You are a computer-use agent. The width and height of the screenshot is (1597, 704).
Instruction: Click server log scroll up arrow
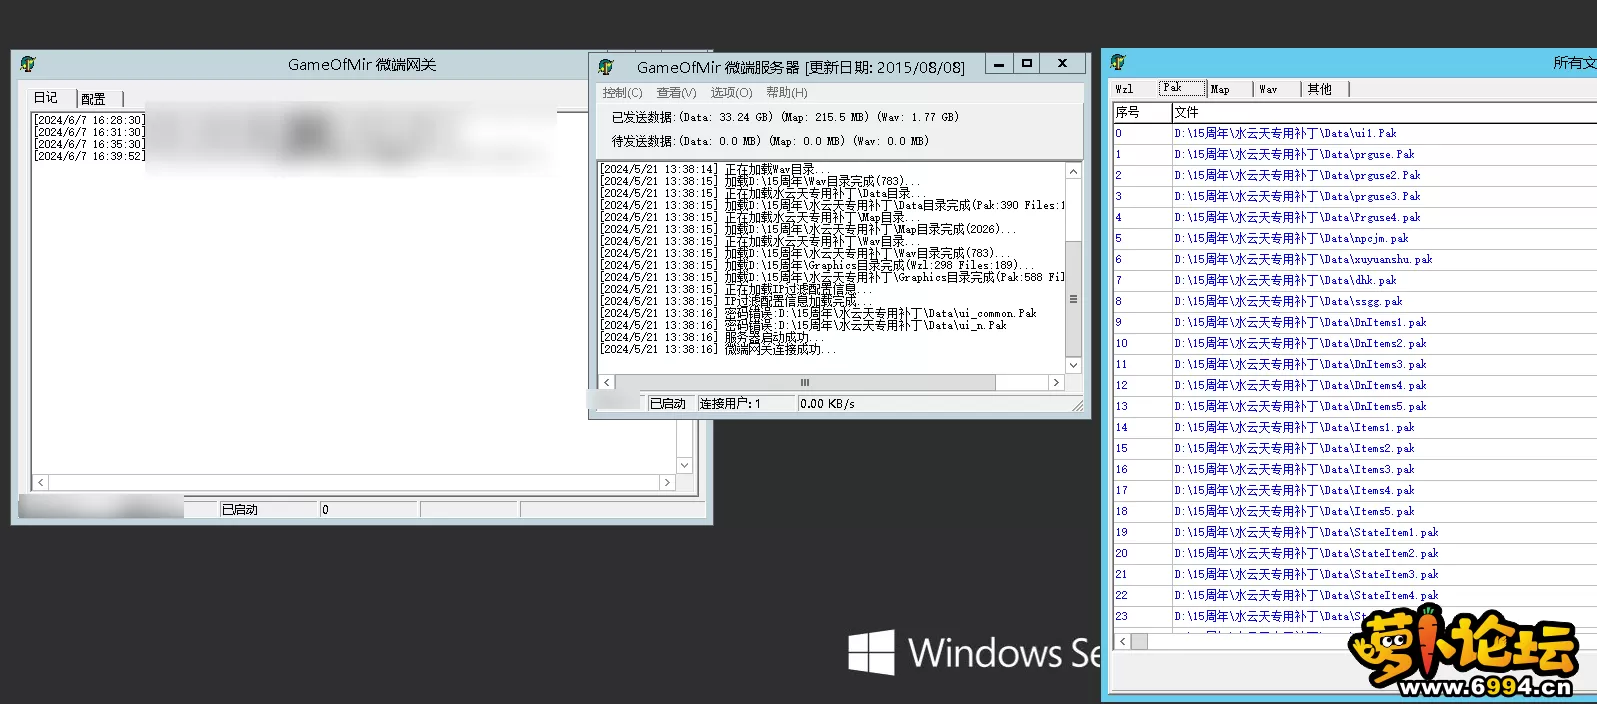[x=1073, y=172]
